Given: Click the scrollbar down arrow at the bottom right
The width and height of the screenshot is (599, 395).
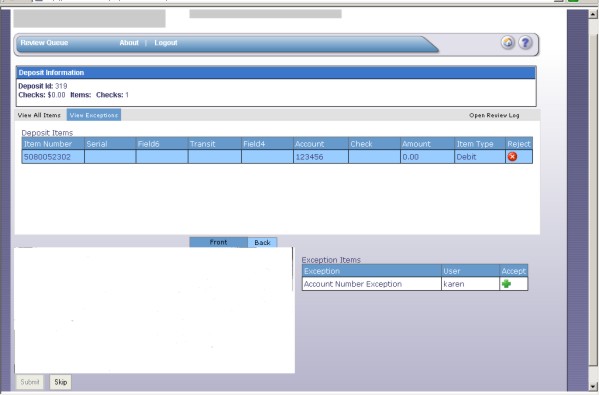Looking at the screenshot, I should click(593, 386).
